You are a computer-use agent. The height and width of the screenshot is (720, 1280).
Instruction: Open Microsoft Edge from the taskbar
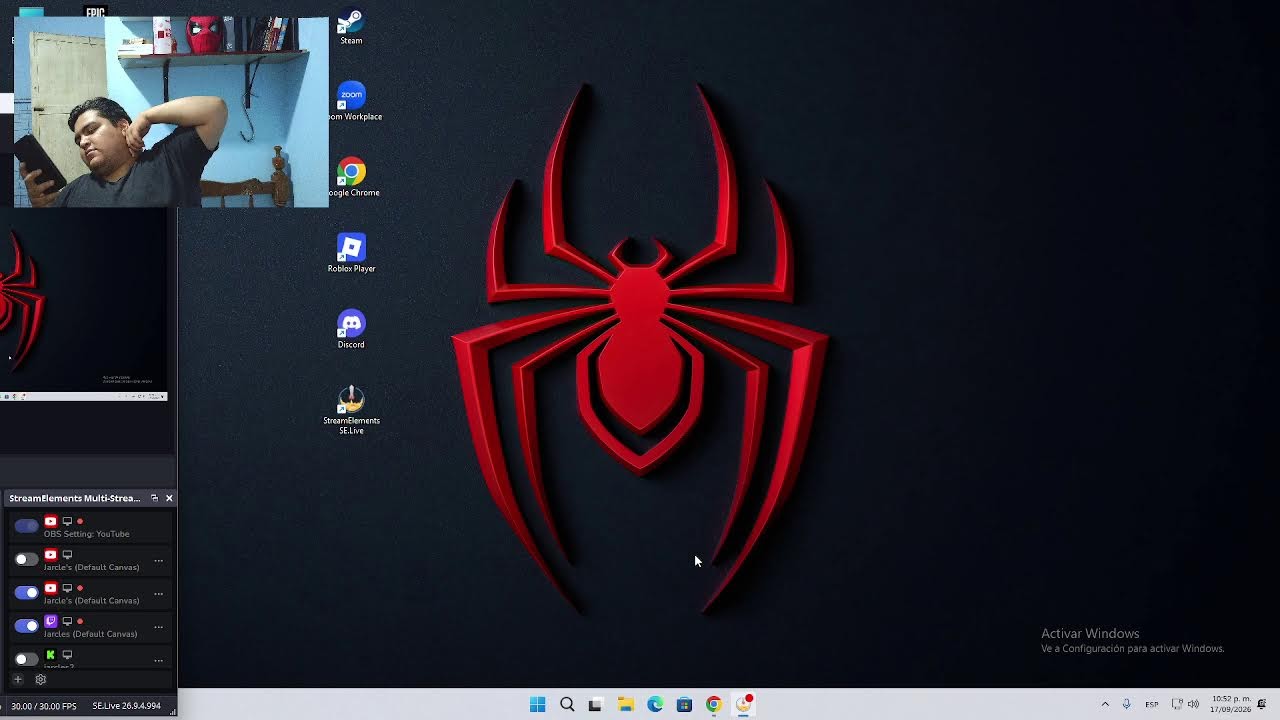tap(655, 705)
